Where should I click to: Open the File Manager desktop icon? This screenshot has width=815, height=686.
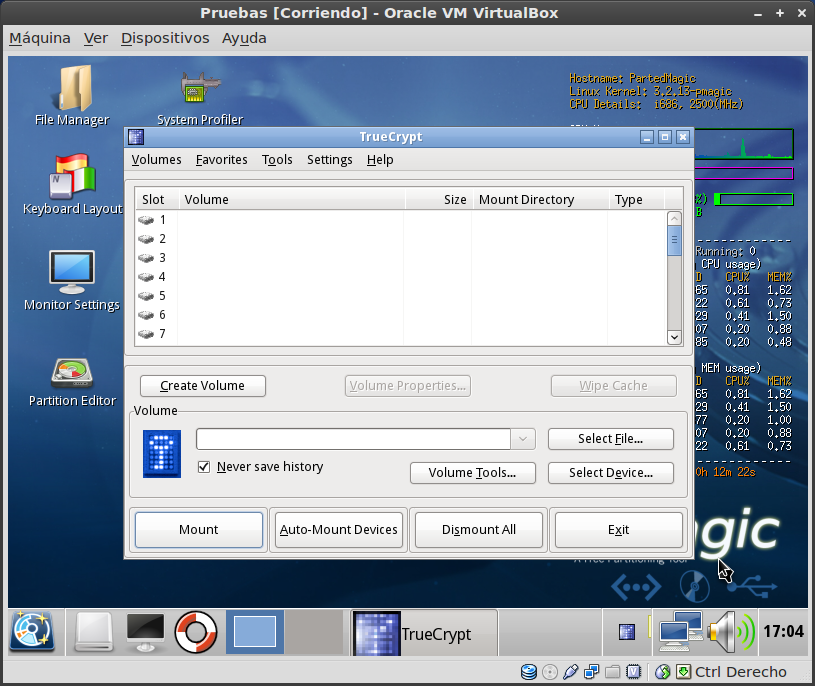(x=72, y=92)
